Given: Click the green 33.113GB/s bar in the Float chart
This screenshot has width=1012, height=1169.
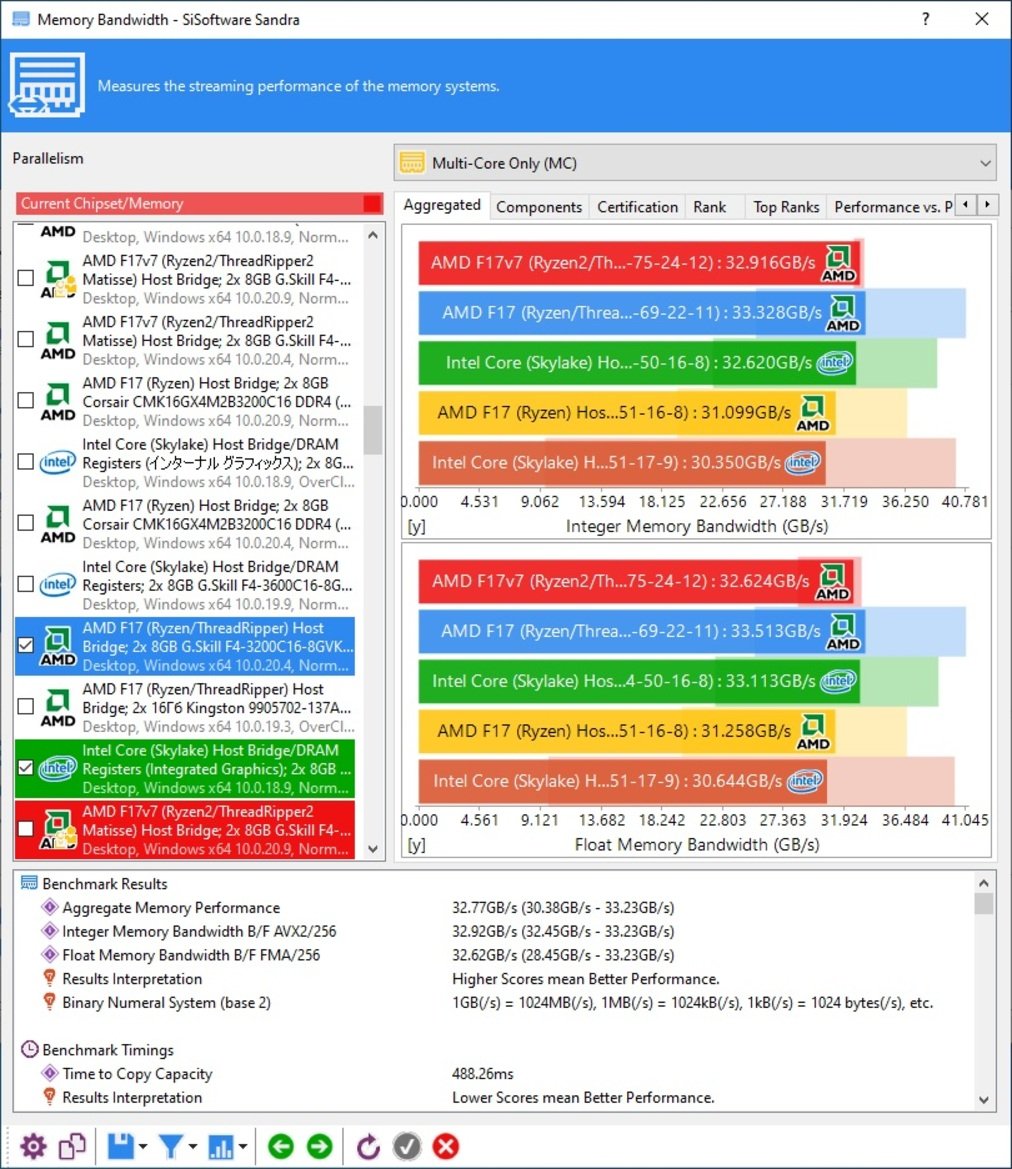Looking at the screenshot, I should [638, 681].
